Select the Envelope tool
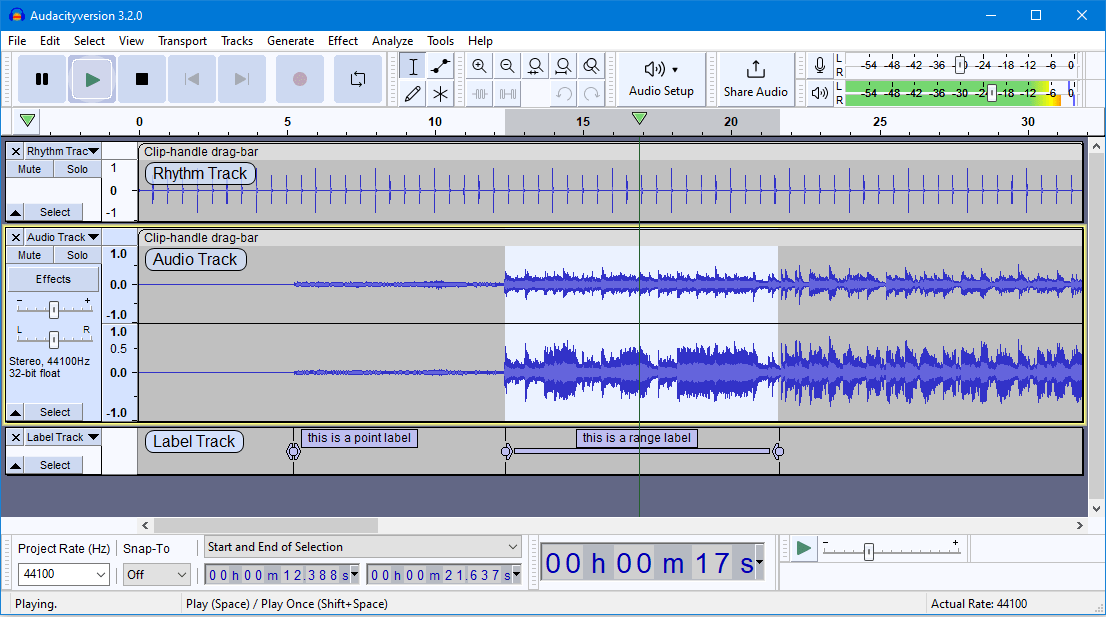Viewport: 1106px width, 617px height. click(x=440, y=66)
